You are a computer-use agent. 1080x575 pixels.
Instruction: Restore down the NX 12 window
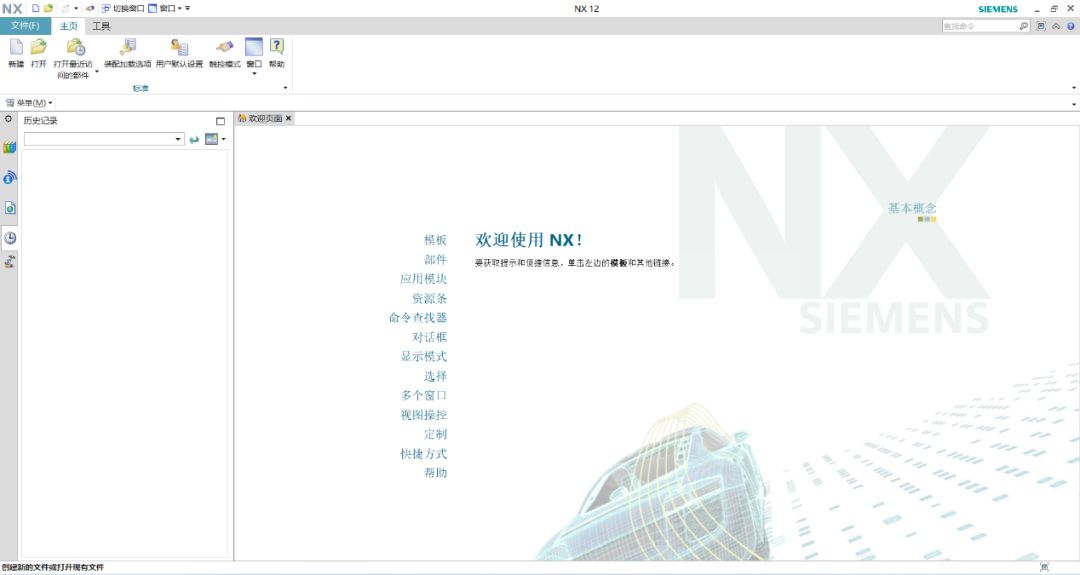point(1054,8)
